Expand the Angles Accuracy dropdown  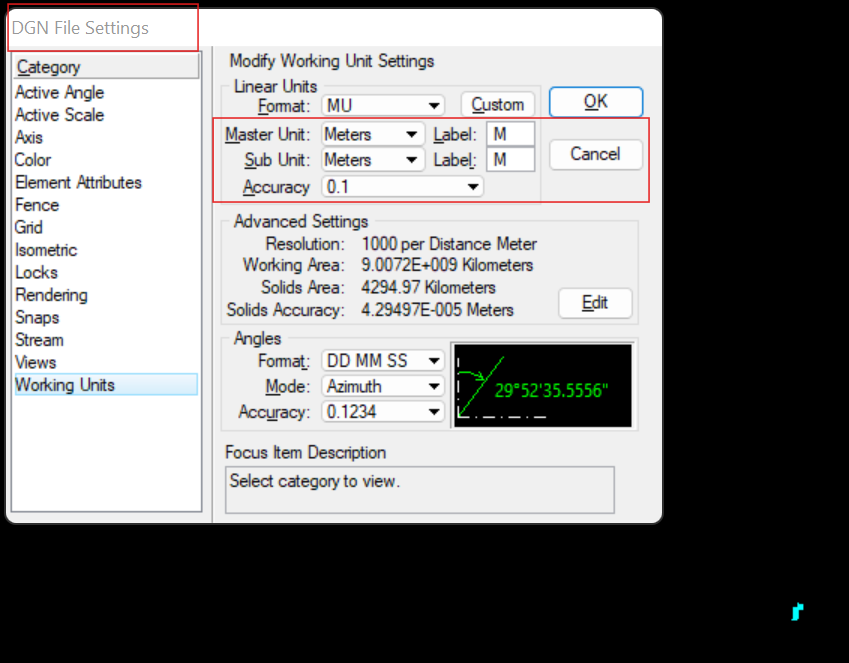(382, 412)
